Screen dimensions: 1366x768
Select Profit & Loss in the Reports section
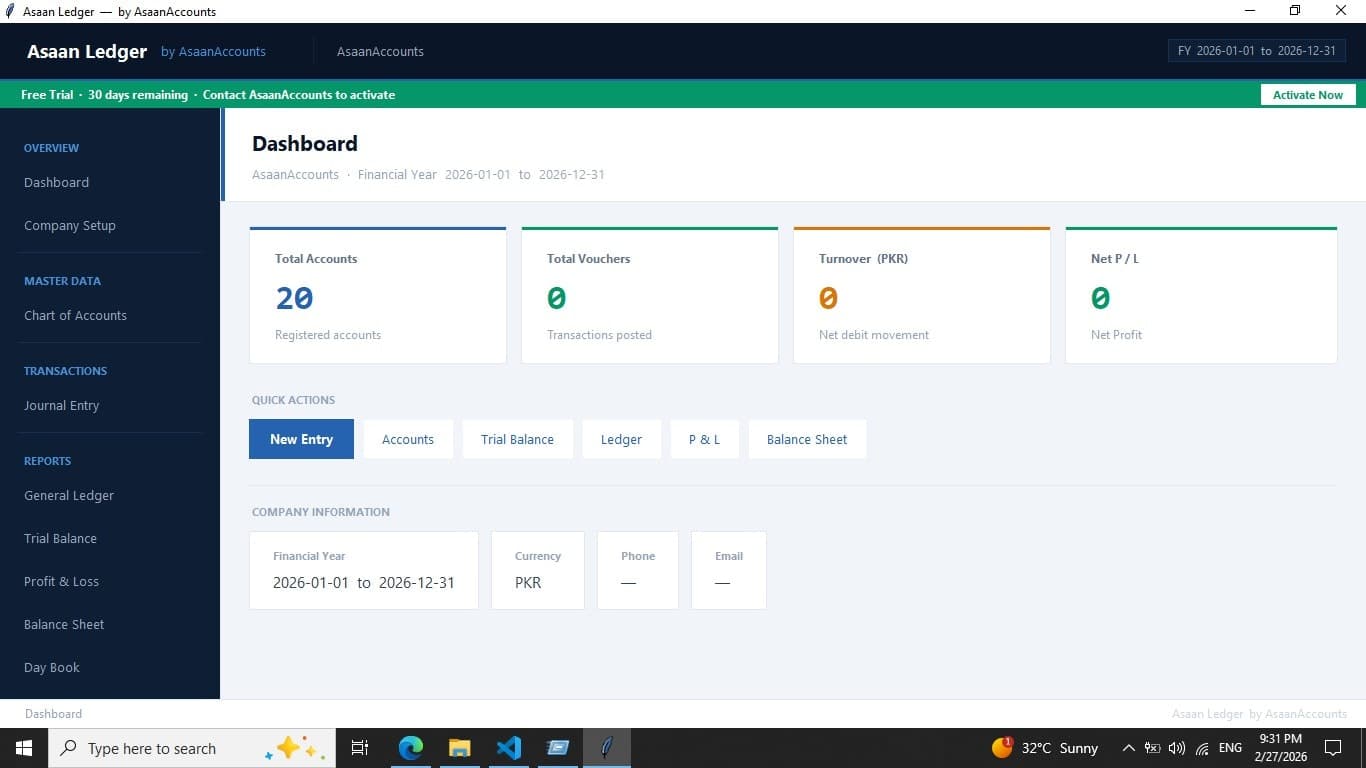(x=61, y=581)
